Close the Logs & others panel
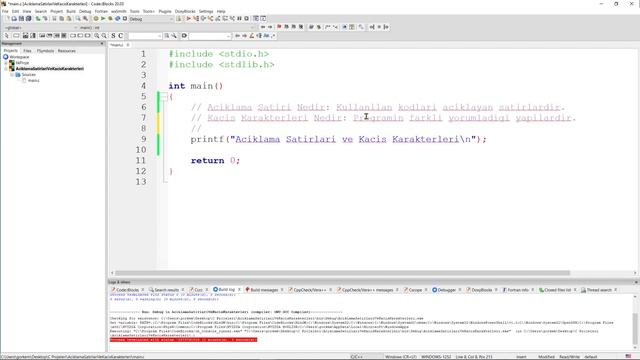Image resolution: width=640 pixels, height=360 pixels. click(636, 282)
